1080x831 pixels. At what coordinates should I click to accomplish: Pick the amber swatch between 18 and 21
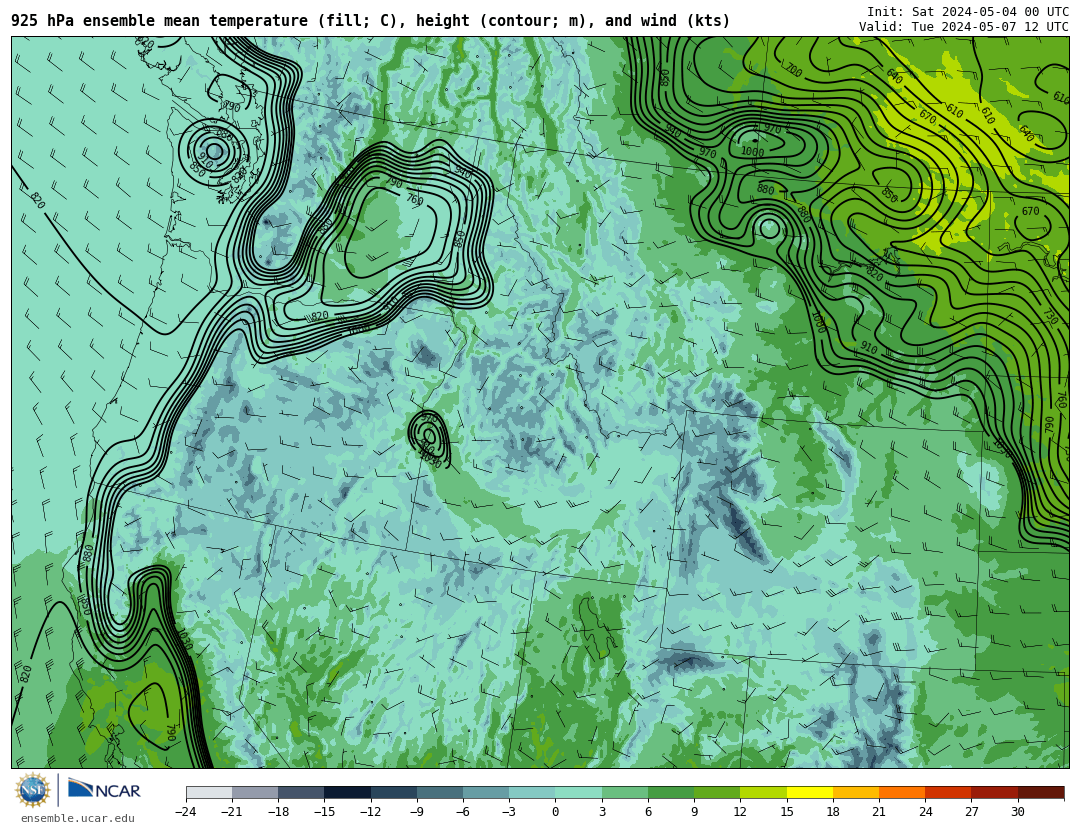pos(855,792)
